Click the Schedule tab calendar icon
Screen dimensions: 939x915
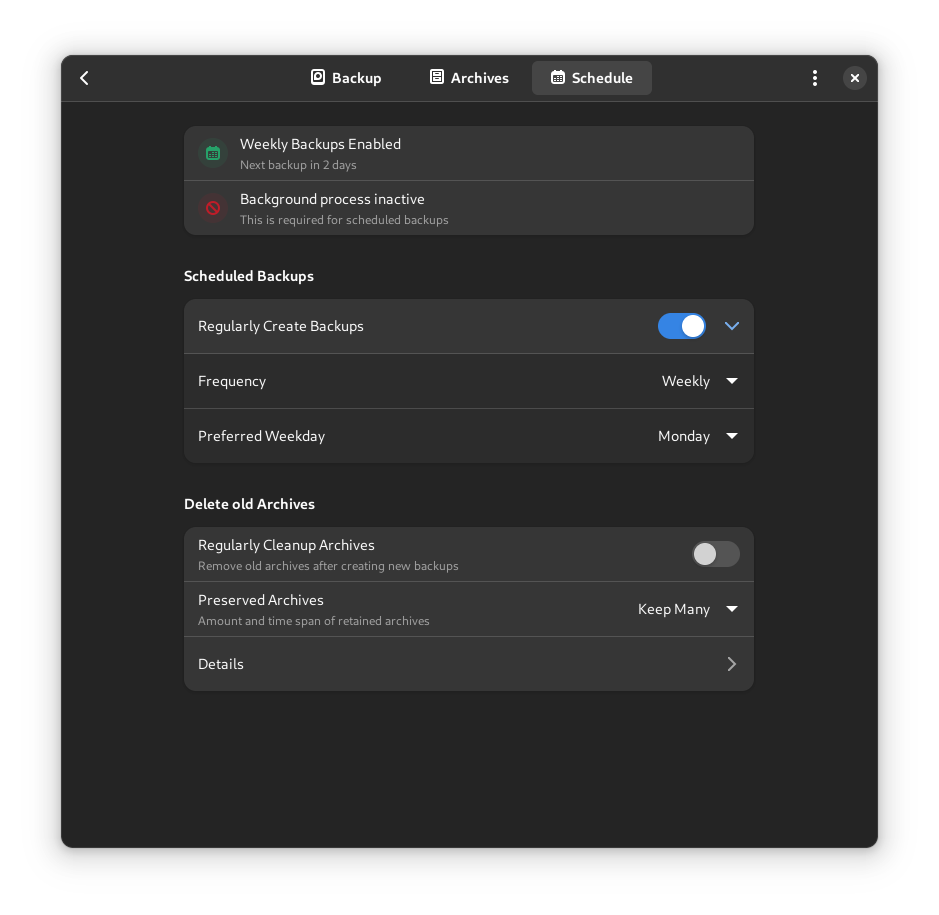click(558, 77)
